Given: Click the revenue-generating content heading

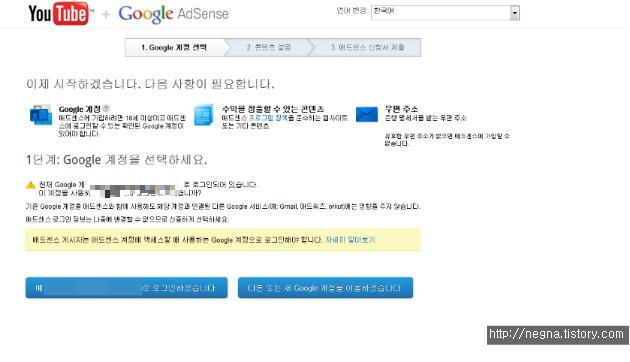Looking at the screenshot, I should 273,108.
